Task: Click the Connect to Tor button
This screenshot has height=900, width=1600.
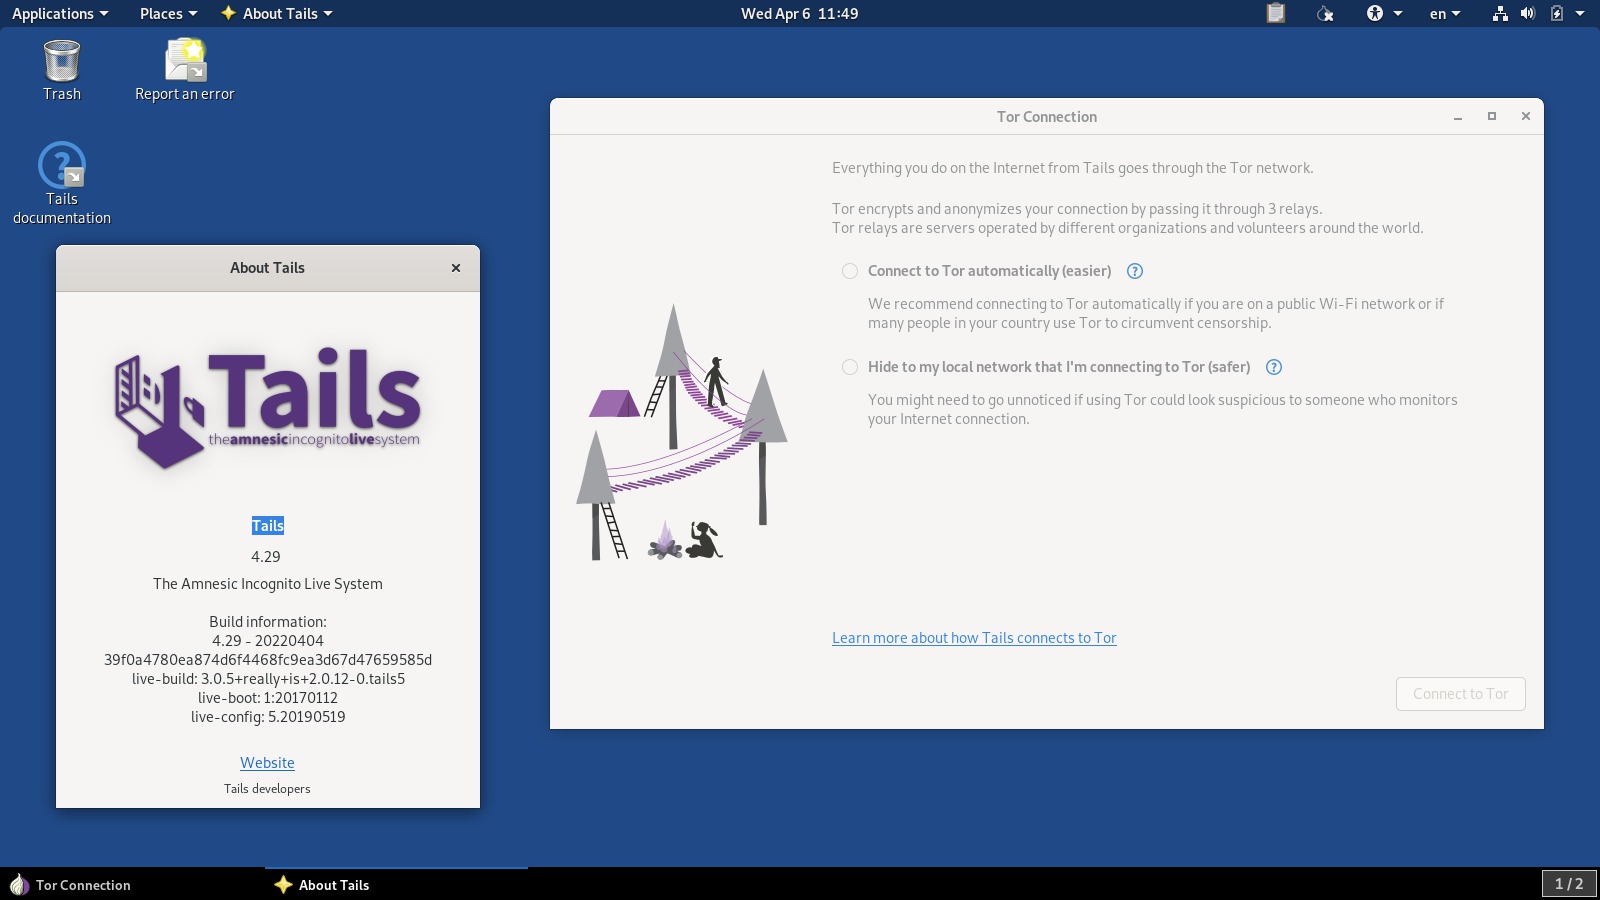Action: pyautogui.click(x=1460, y=694)
